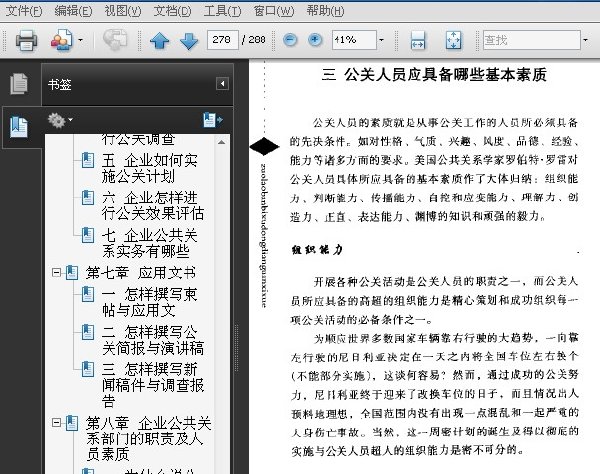Collapse the 第七章 应用文书 tree node

tap(56, 272)
